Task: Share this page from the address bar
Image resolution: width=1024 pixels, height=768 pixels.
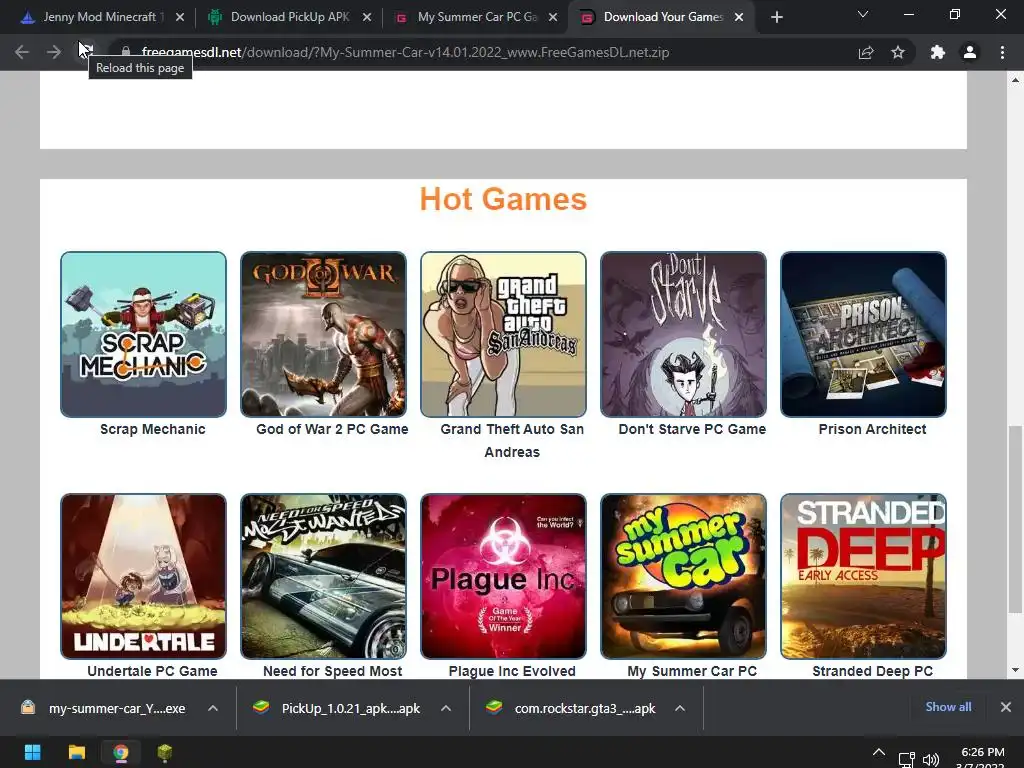Action: pos(866,52)
